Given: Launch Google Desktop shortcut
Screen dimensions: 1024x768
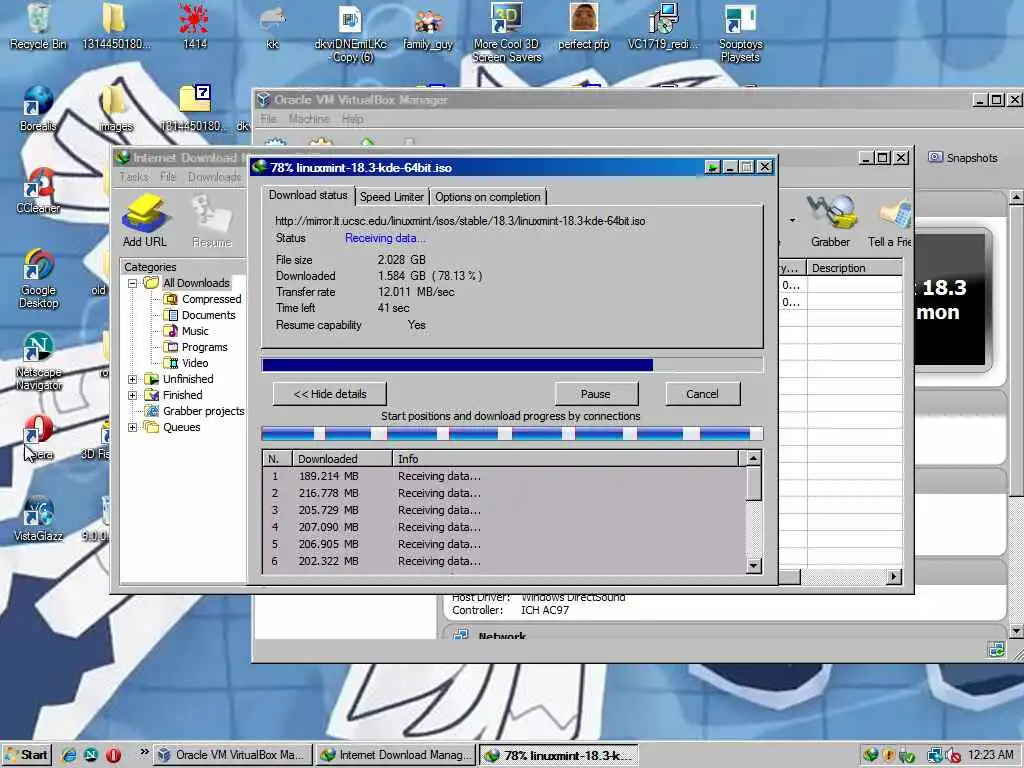Looking at the screenshot, I should click(x=39, y=278).
